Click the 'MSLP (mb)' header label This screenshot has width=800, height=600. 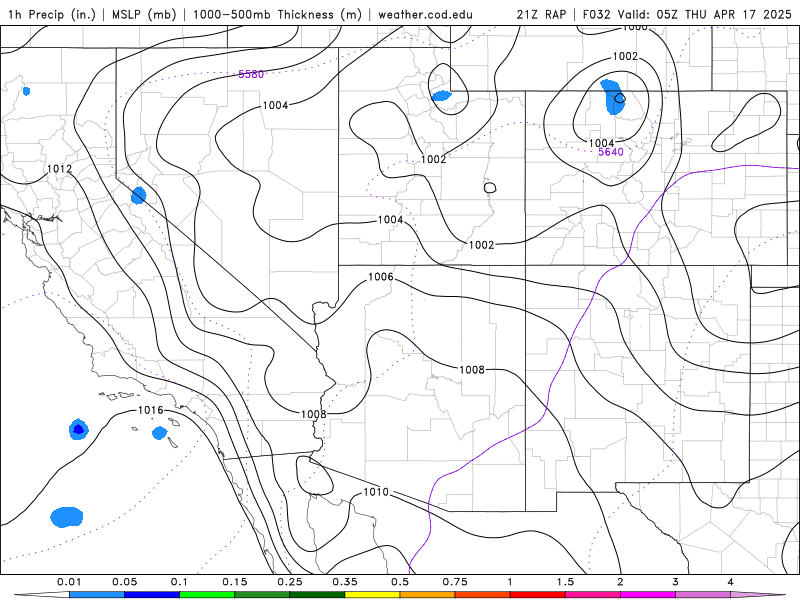point(144,14)
